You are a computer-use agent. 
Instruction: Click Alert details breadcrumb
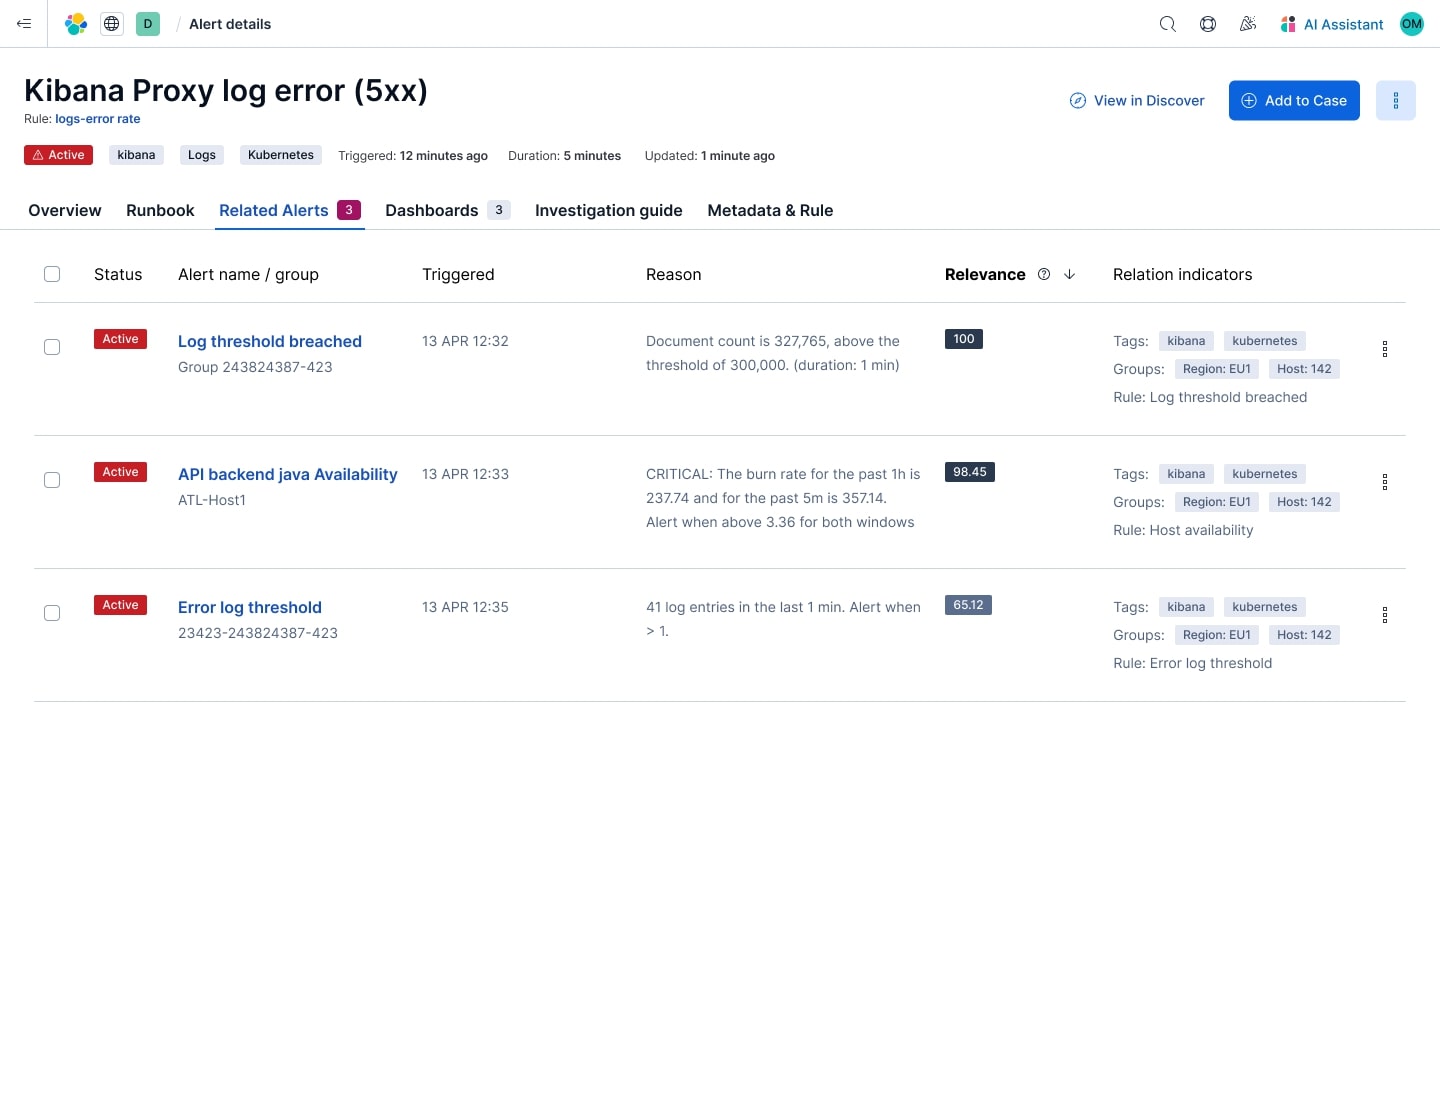coord(230,24)
